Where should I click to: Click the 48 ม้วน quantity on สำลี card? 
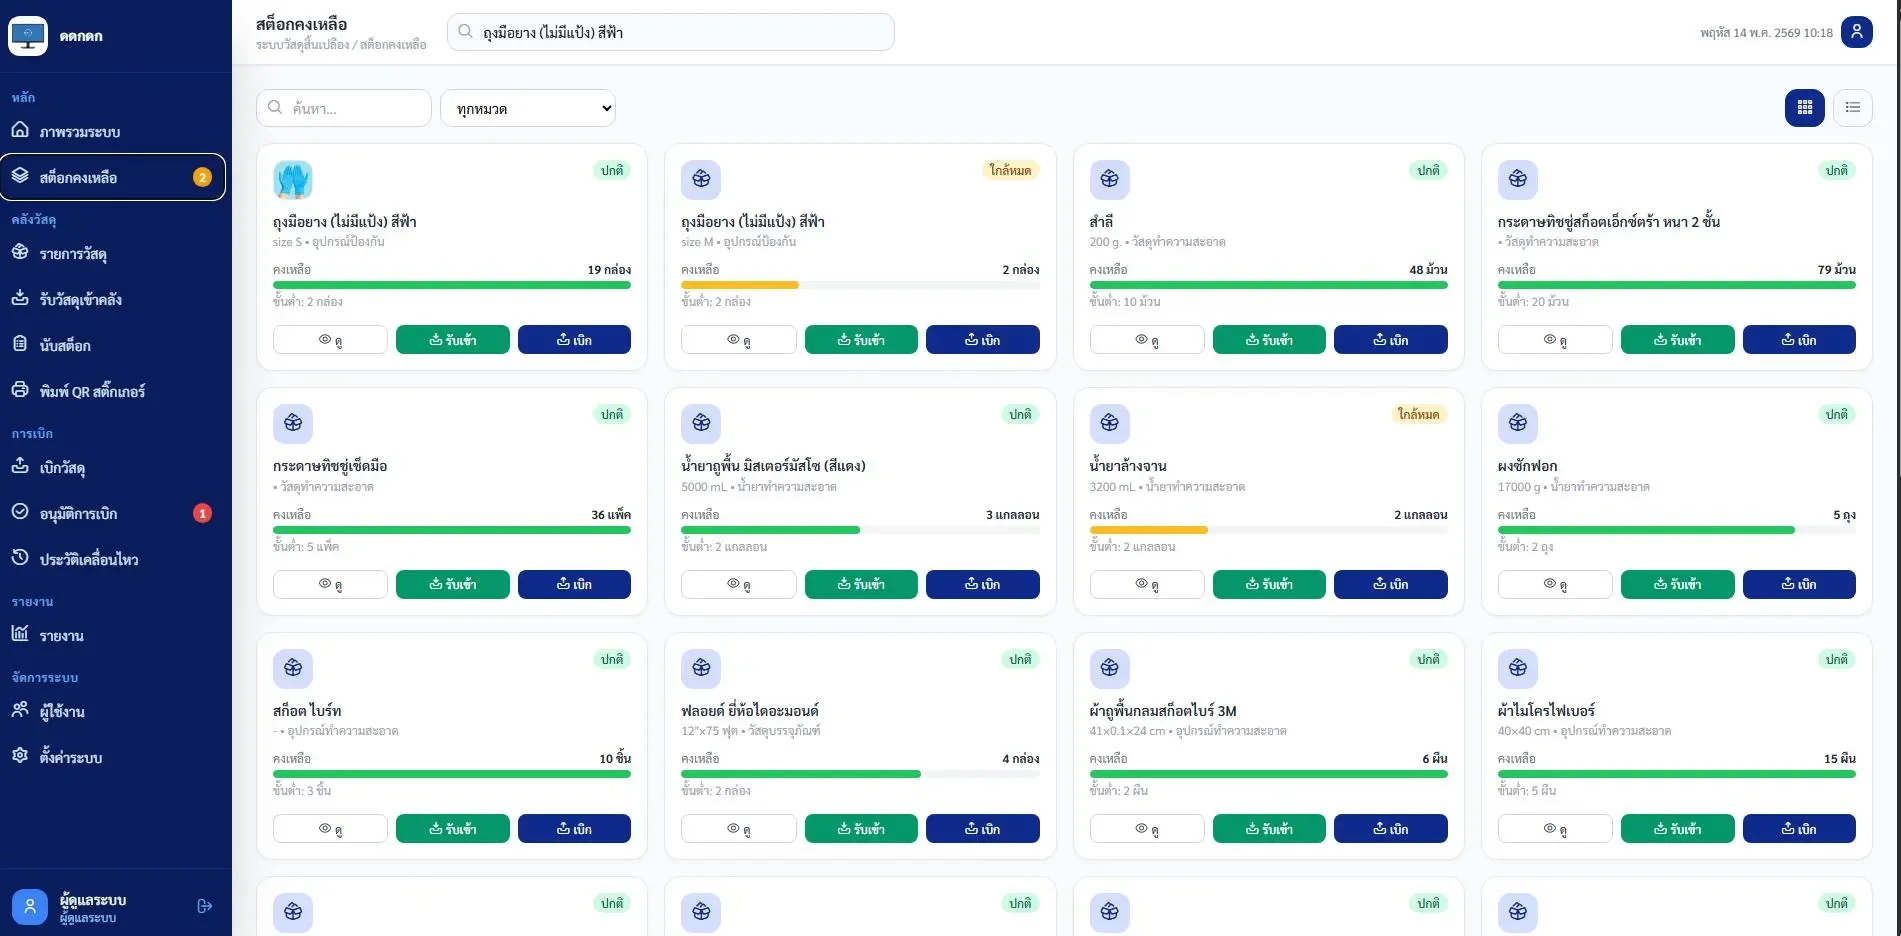coord(1429,270)
